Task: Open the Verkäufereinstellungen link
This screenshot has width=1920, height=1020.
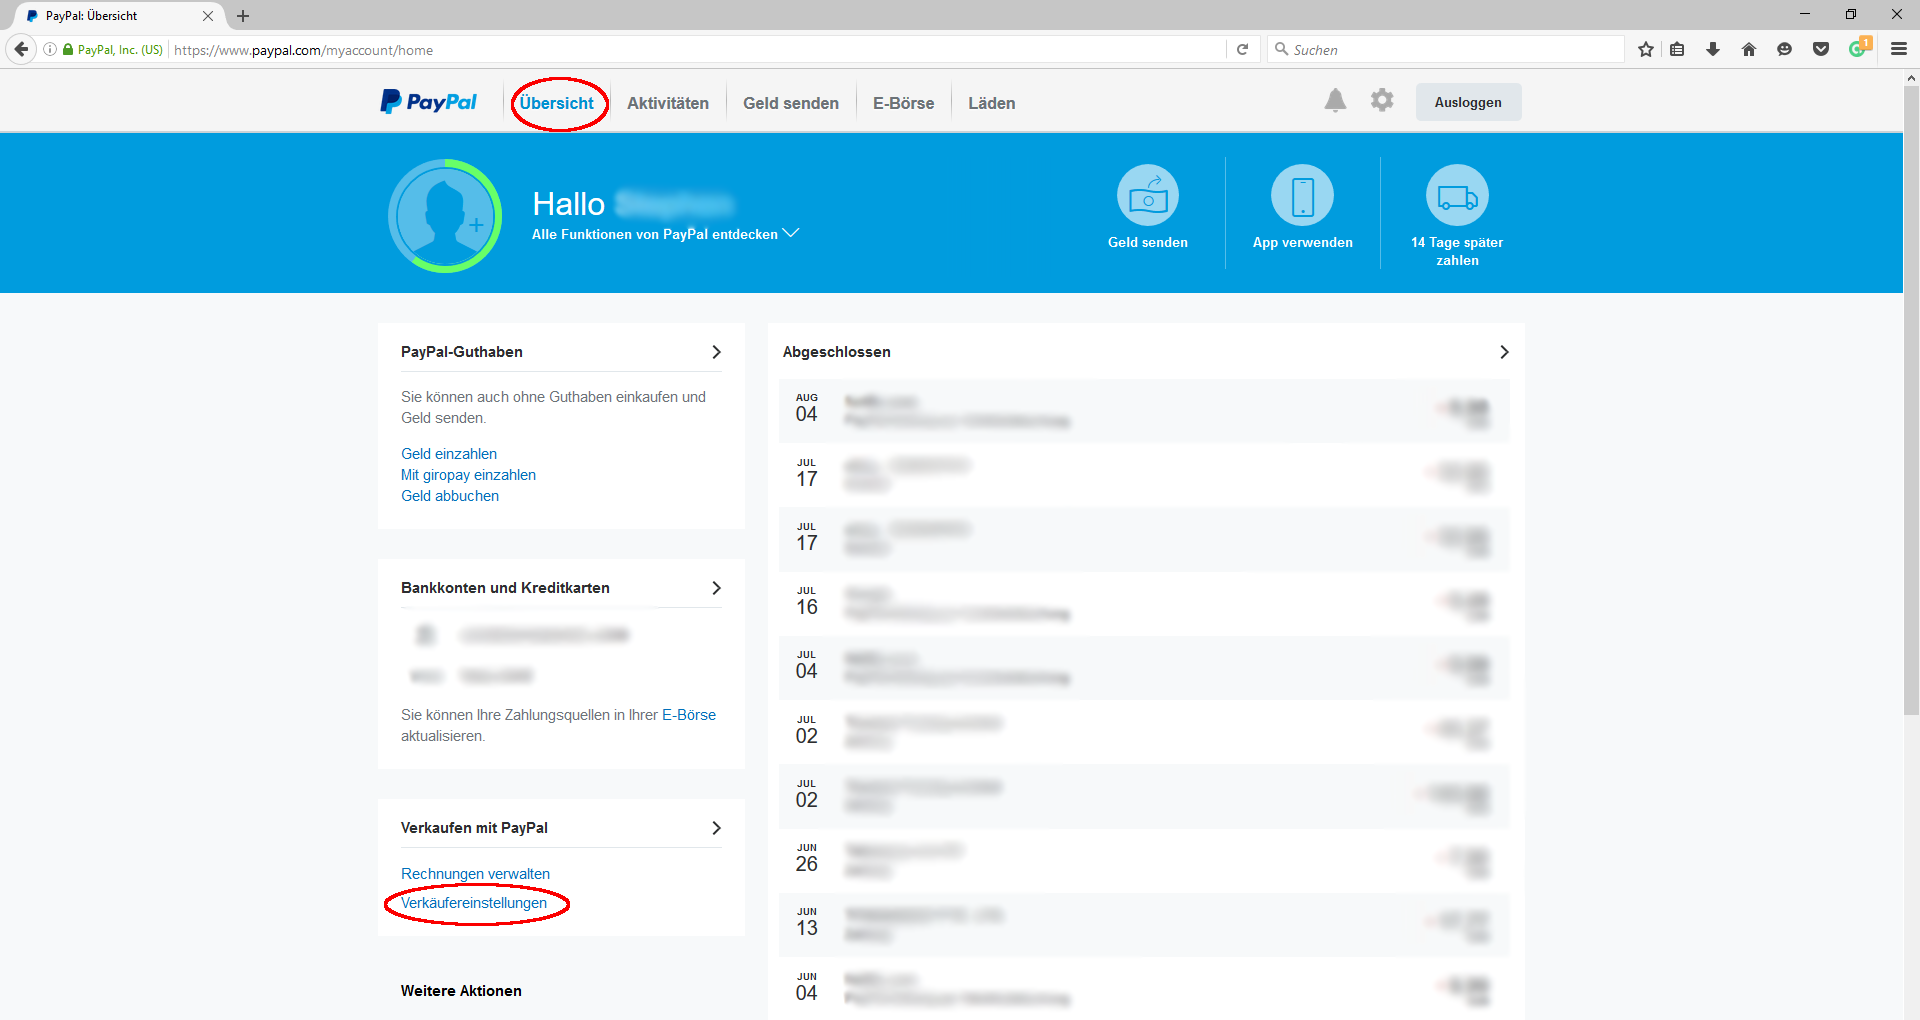Action: point(474,903)
